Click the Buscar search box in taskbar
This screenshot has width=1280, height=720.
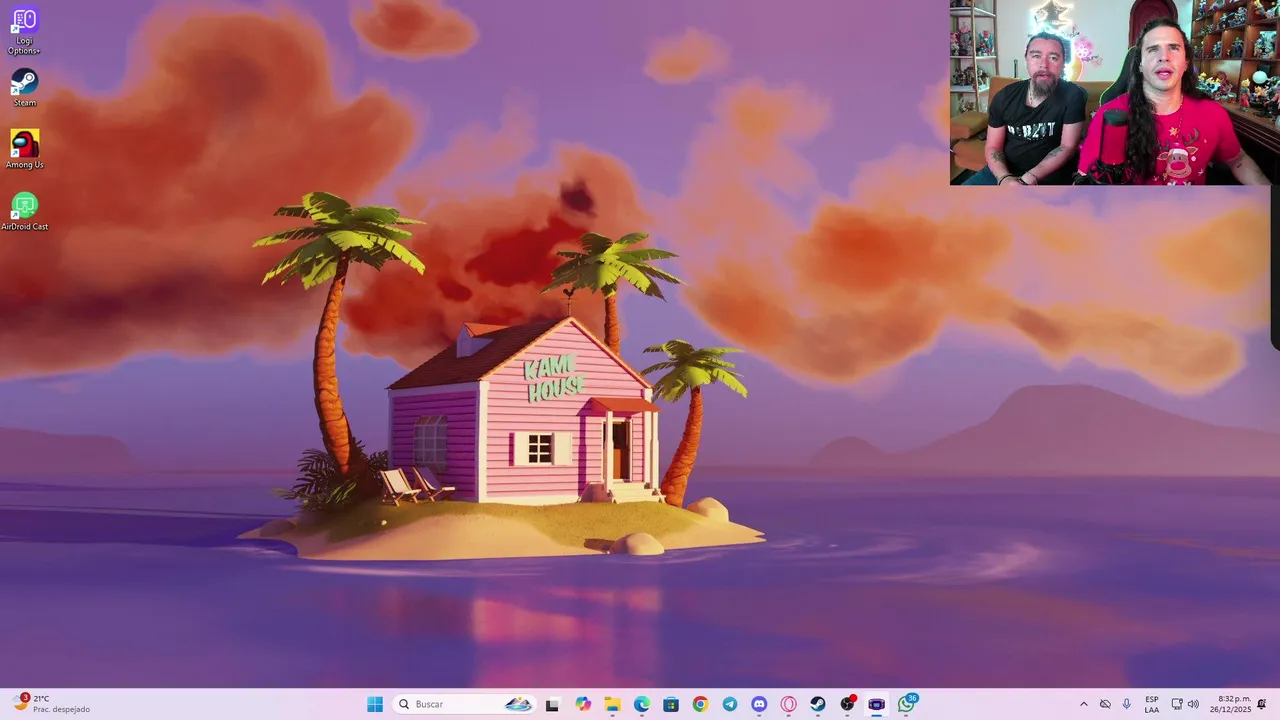[x=465, y=704]
